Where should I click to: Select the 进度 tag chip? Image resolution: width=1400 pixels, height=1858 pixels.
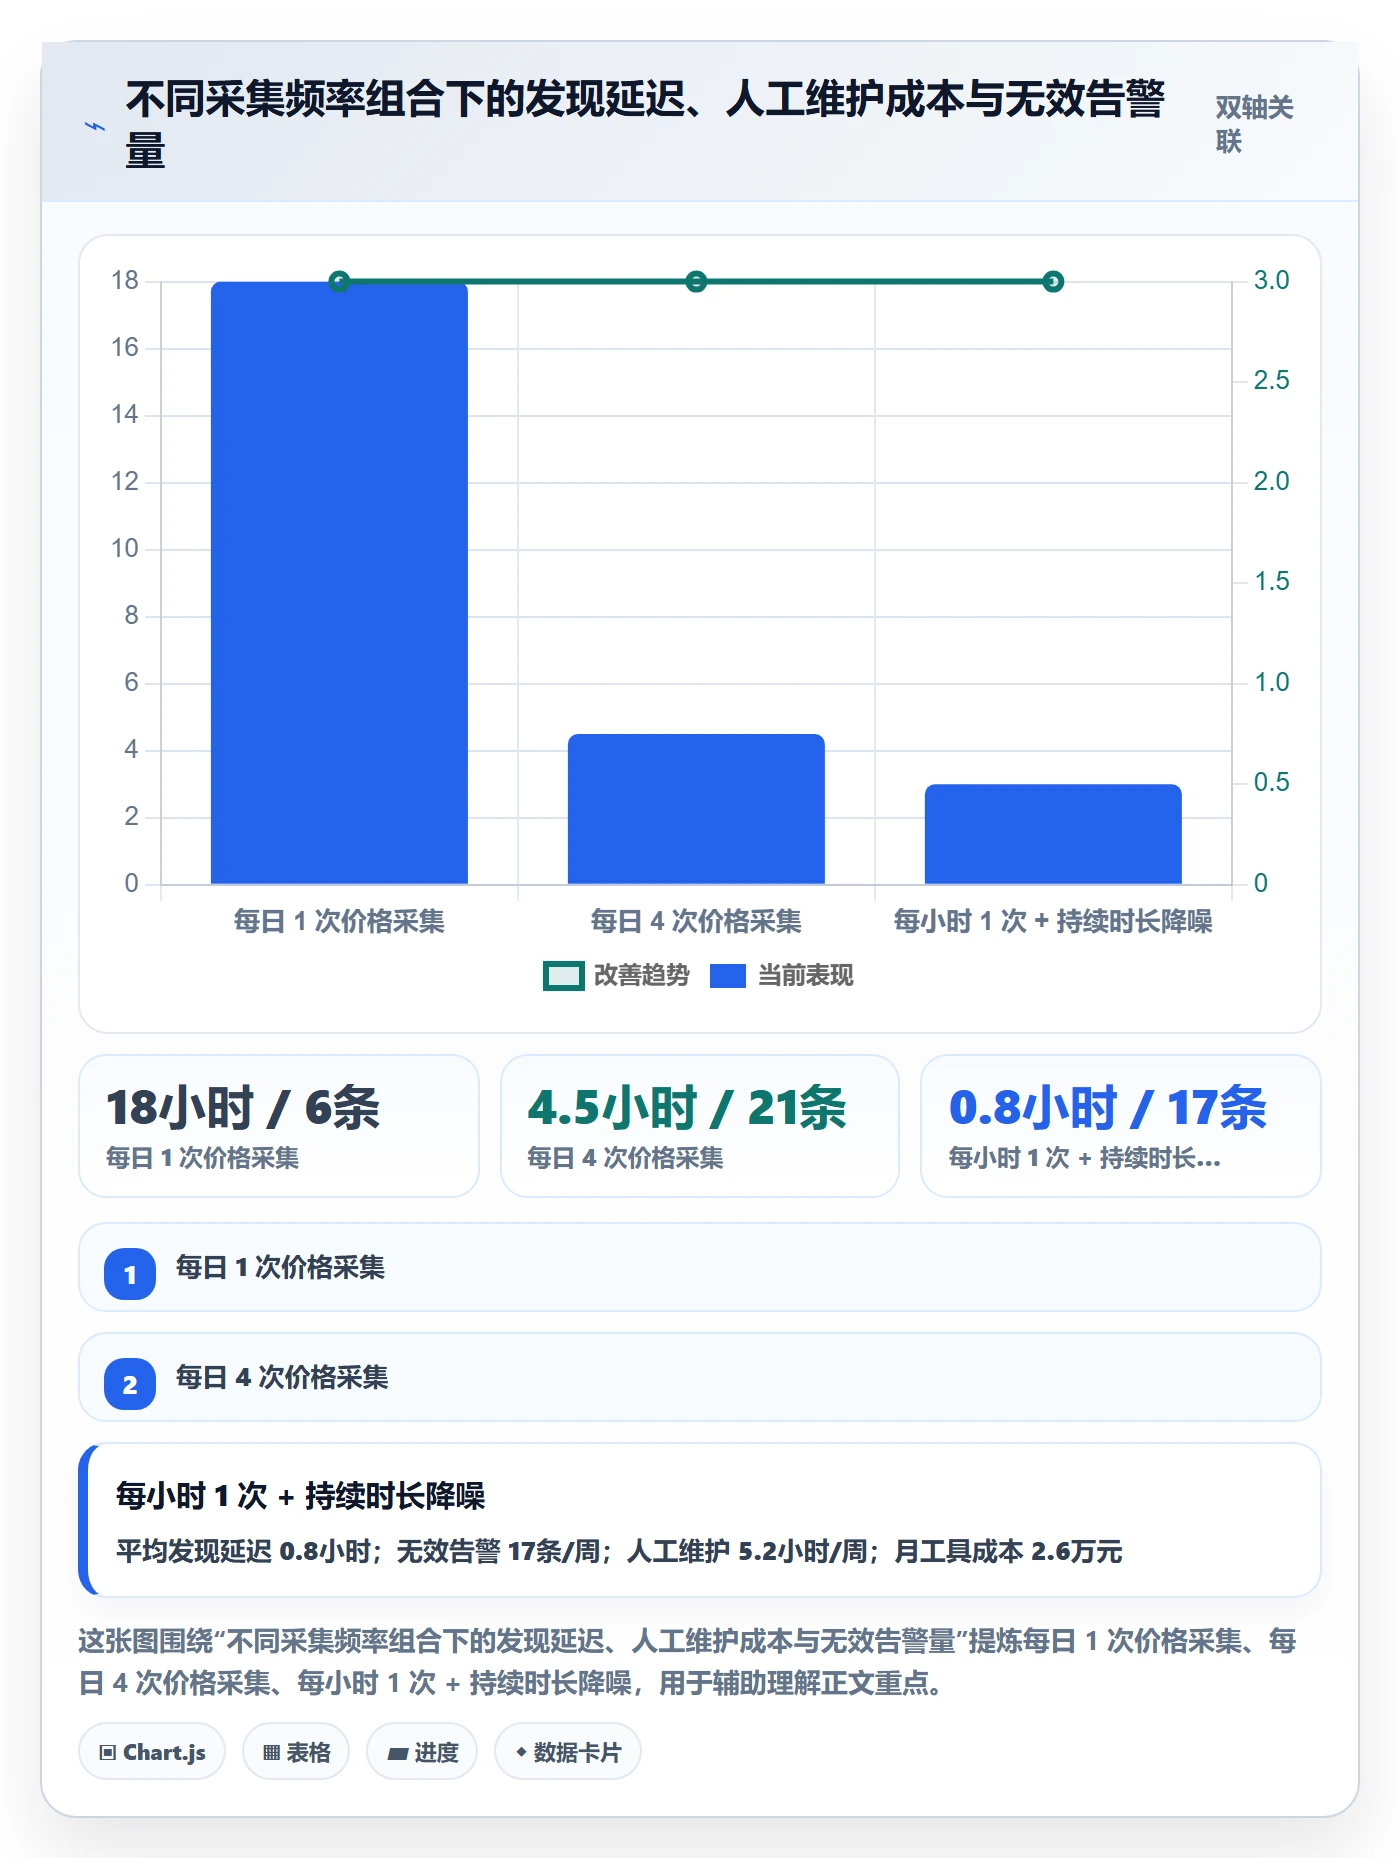coord(422,1751)
